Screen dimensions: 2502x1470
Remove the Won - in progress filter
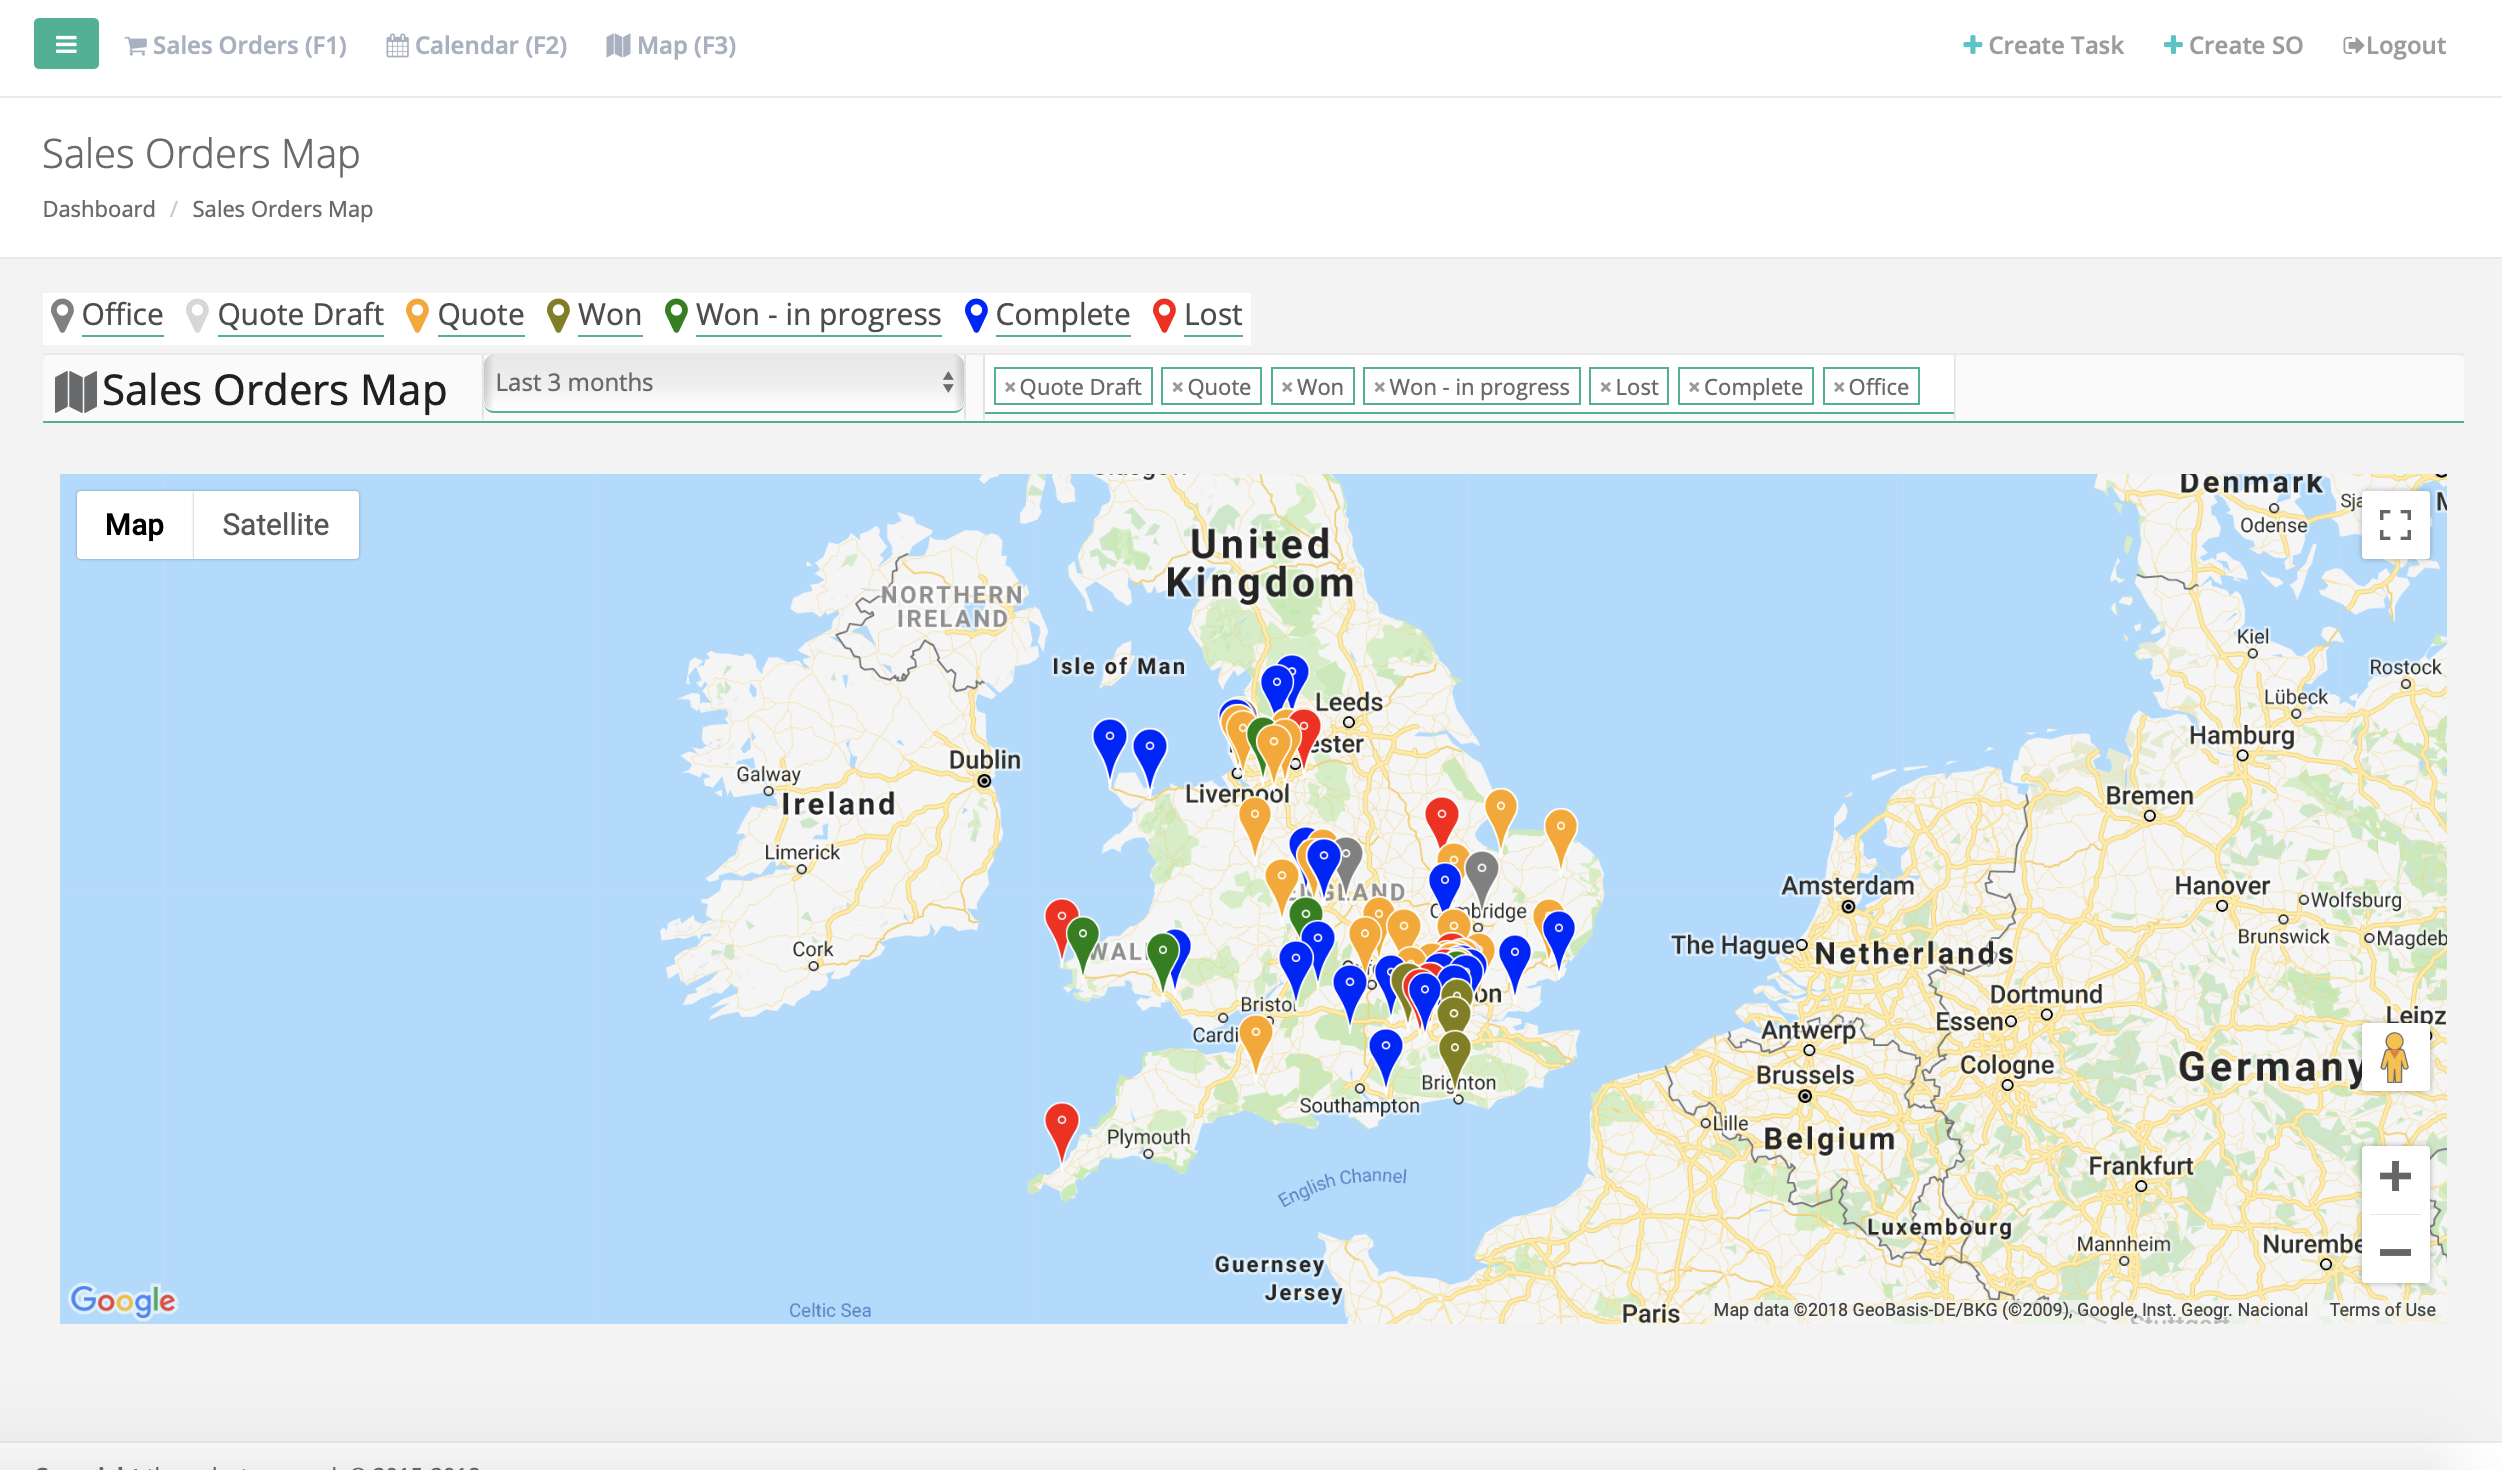(1379, 387)
